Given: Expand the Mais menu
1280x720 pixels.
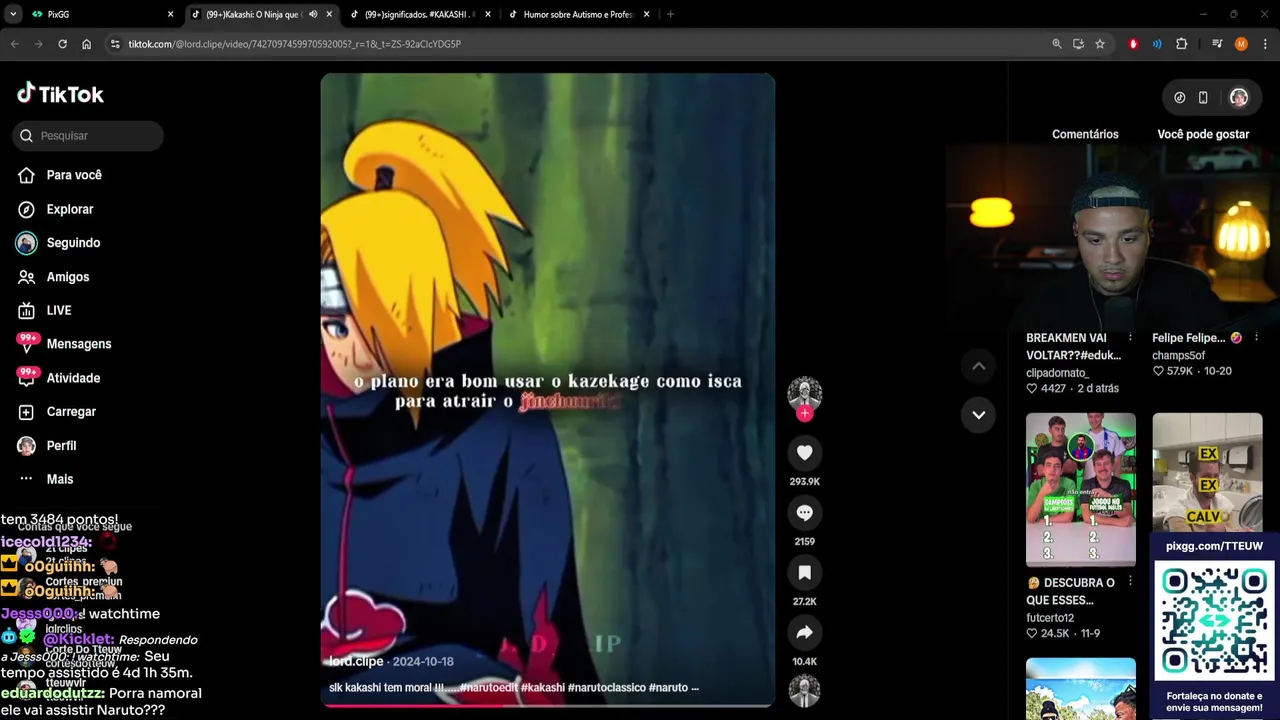Looking at the screenshot, I should pyautogui.click(x=60, y=479).
